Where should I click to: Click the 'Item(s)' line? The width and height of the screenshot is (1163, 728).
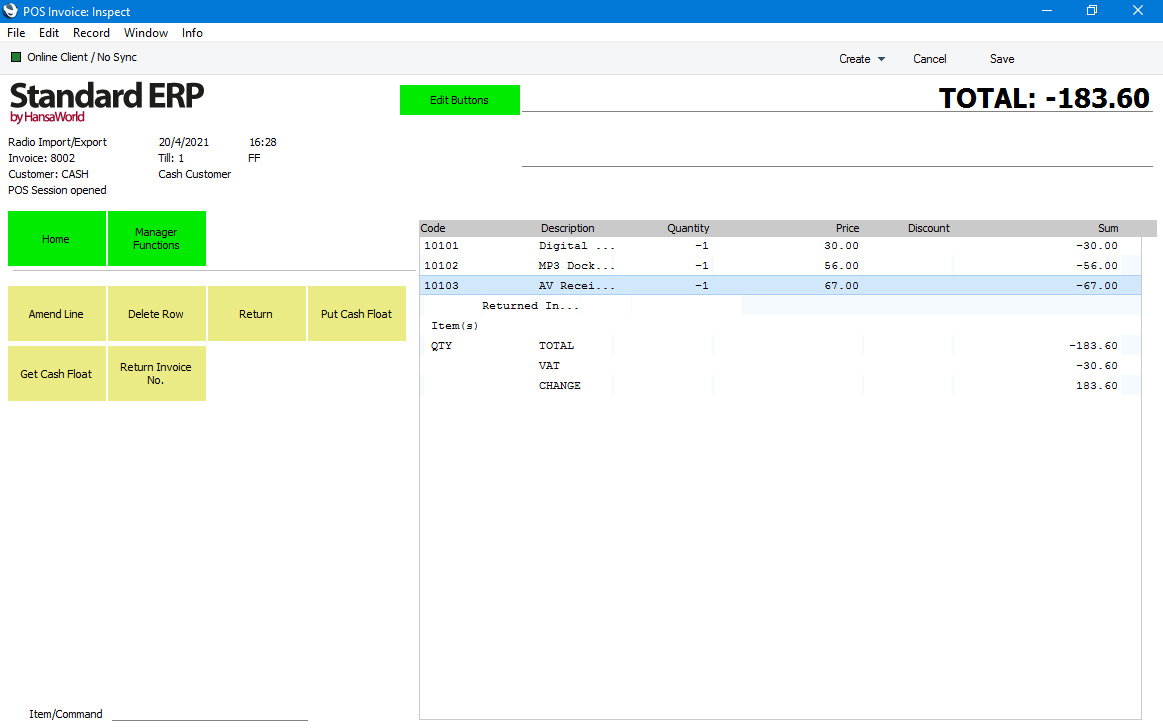coord(455,325)
